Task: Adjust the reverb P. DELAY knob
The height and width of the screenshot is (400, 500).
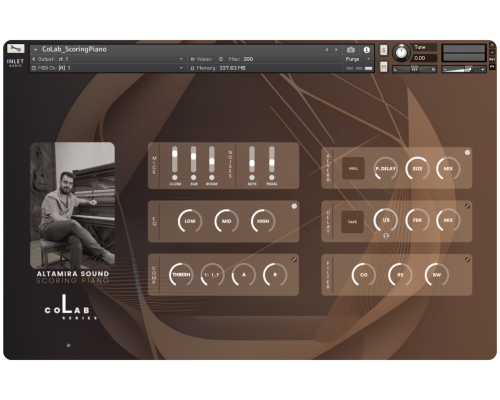Action: click(x=385, y=168)
